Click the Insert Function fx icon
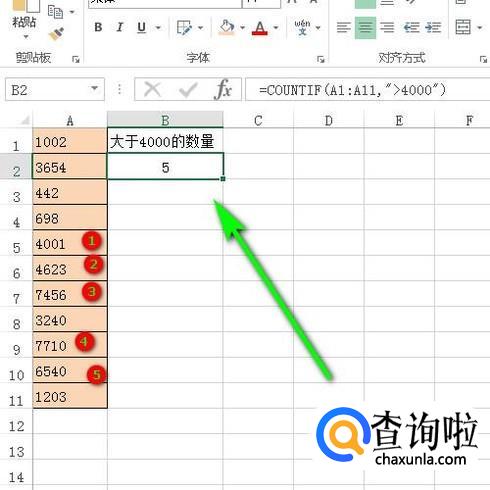Viewport: 490px width, 490px height. pyautogui.click(x=223, y=89)
